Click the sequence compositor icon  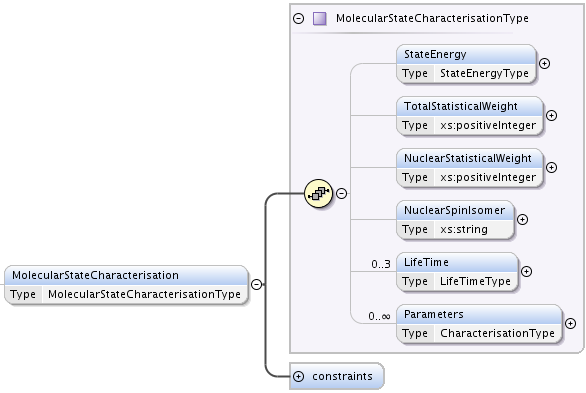pos(318,194)
